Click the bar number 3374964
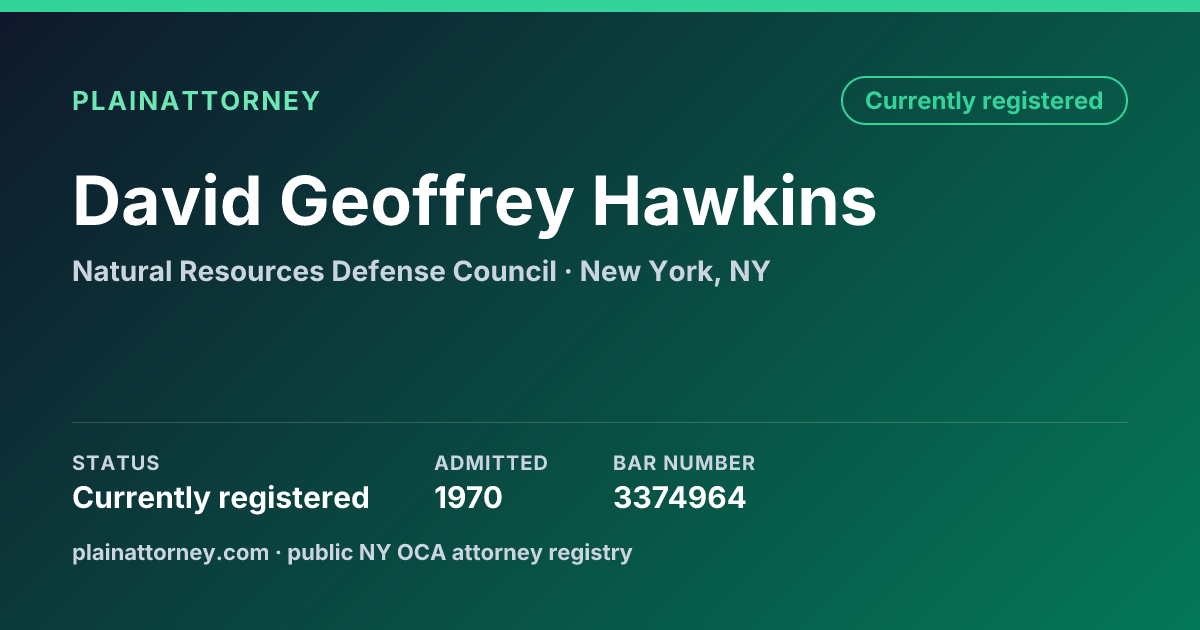This screenshot has height=630, width=1200. click(679, 497)
